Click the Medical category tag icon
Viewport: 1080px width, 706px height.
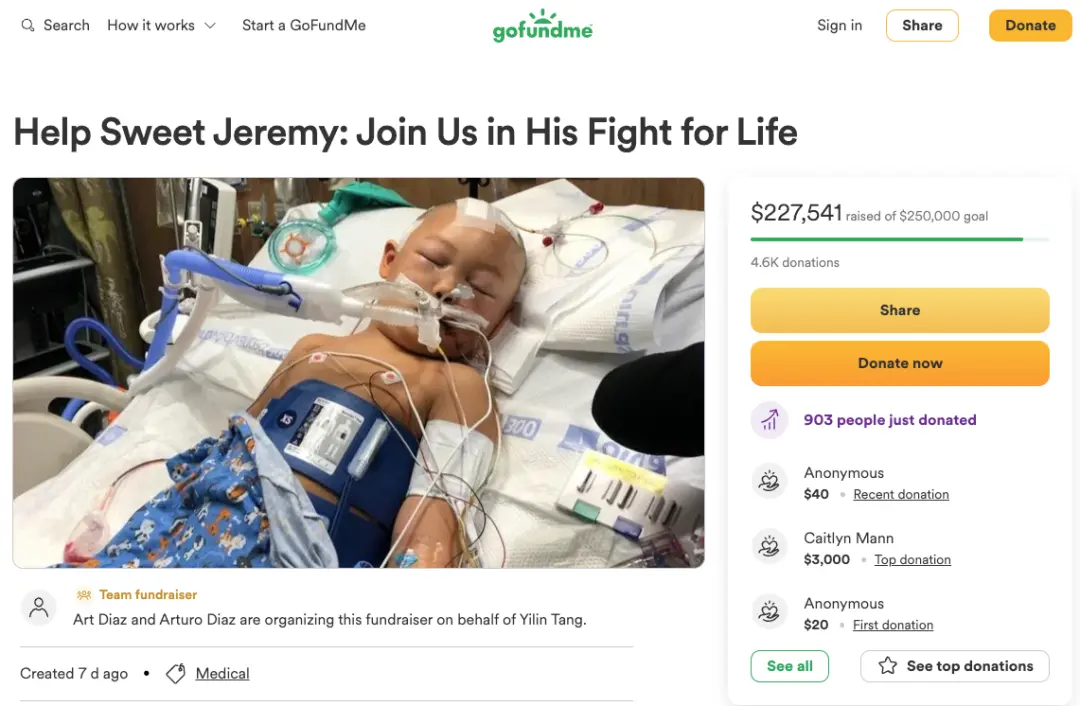pos(176,674)
